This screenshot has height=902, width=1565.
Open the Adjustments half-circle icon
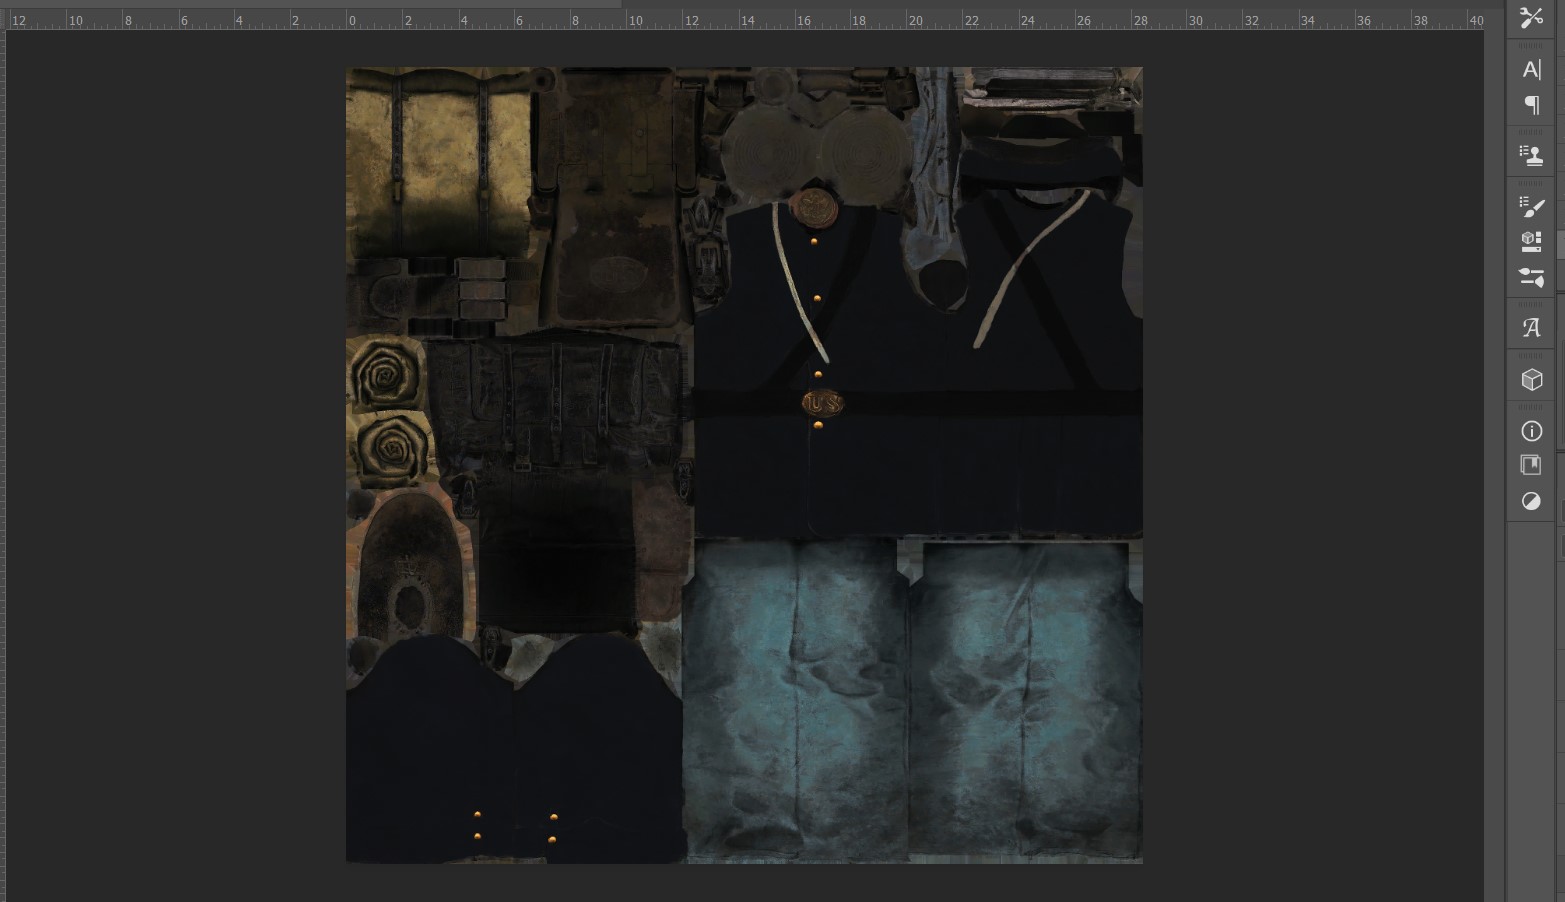(x=1531, y=501)
